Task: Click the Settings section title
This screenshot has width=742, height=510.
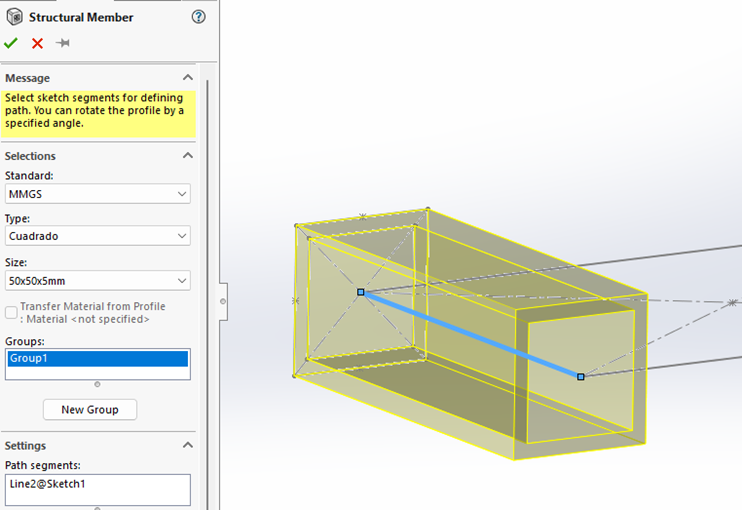Action: click(26, 446)
